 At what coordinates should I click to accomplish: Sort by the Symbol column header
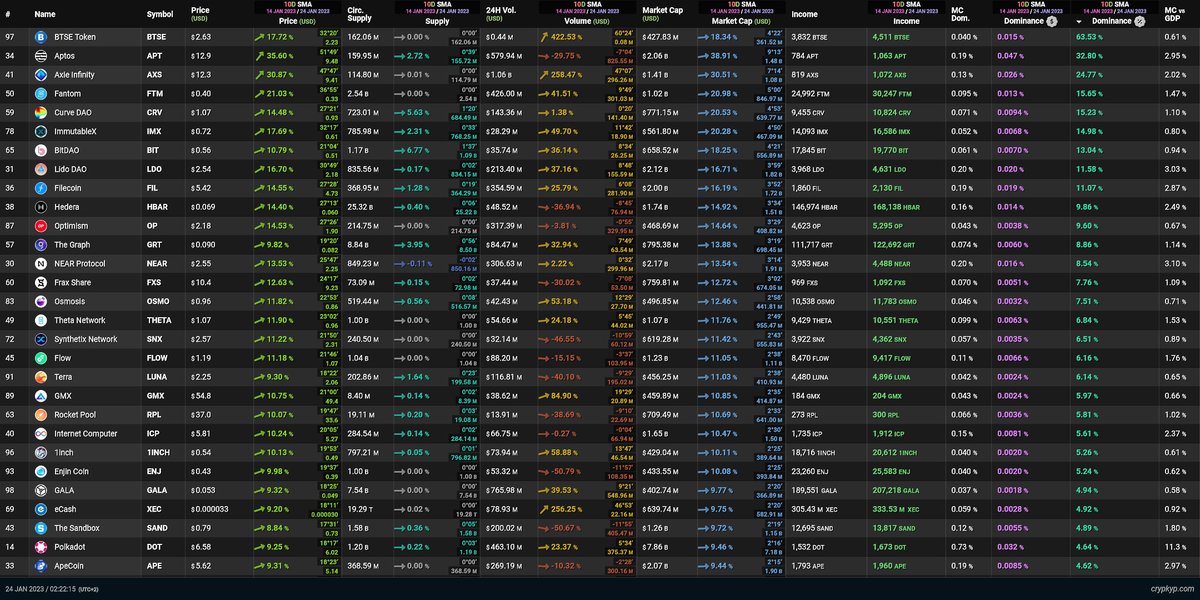tap(159, 15)
